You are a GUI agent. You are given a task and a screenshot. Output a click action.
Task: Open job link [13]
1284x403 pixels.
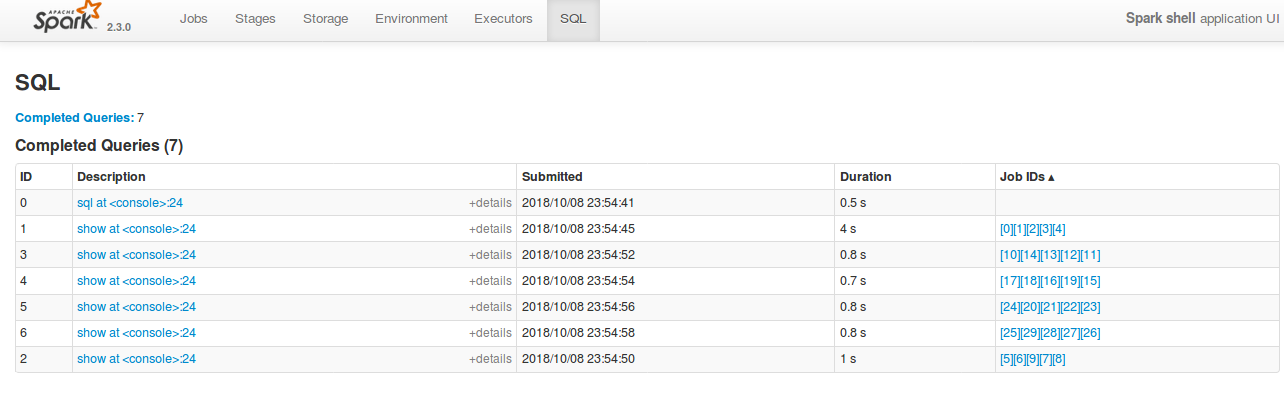pyautogui.click(x=1050, y=255)
